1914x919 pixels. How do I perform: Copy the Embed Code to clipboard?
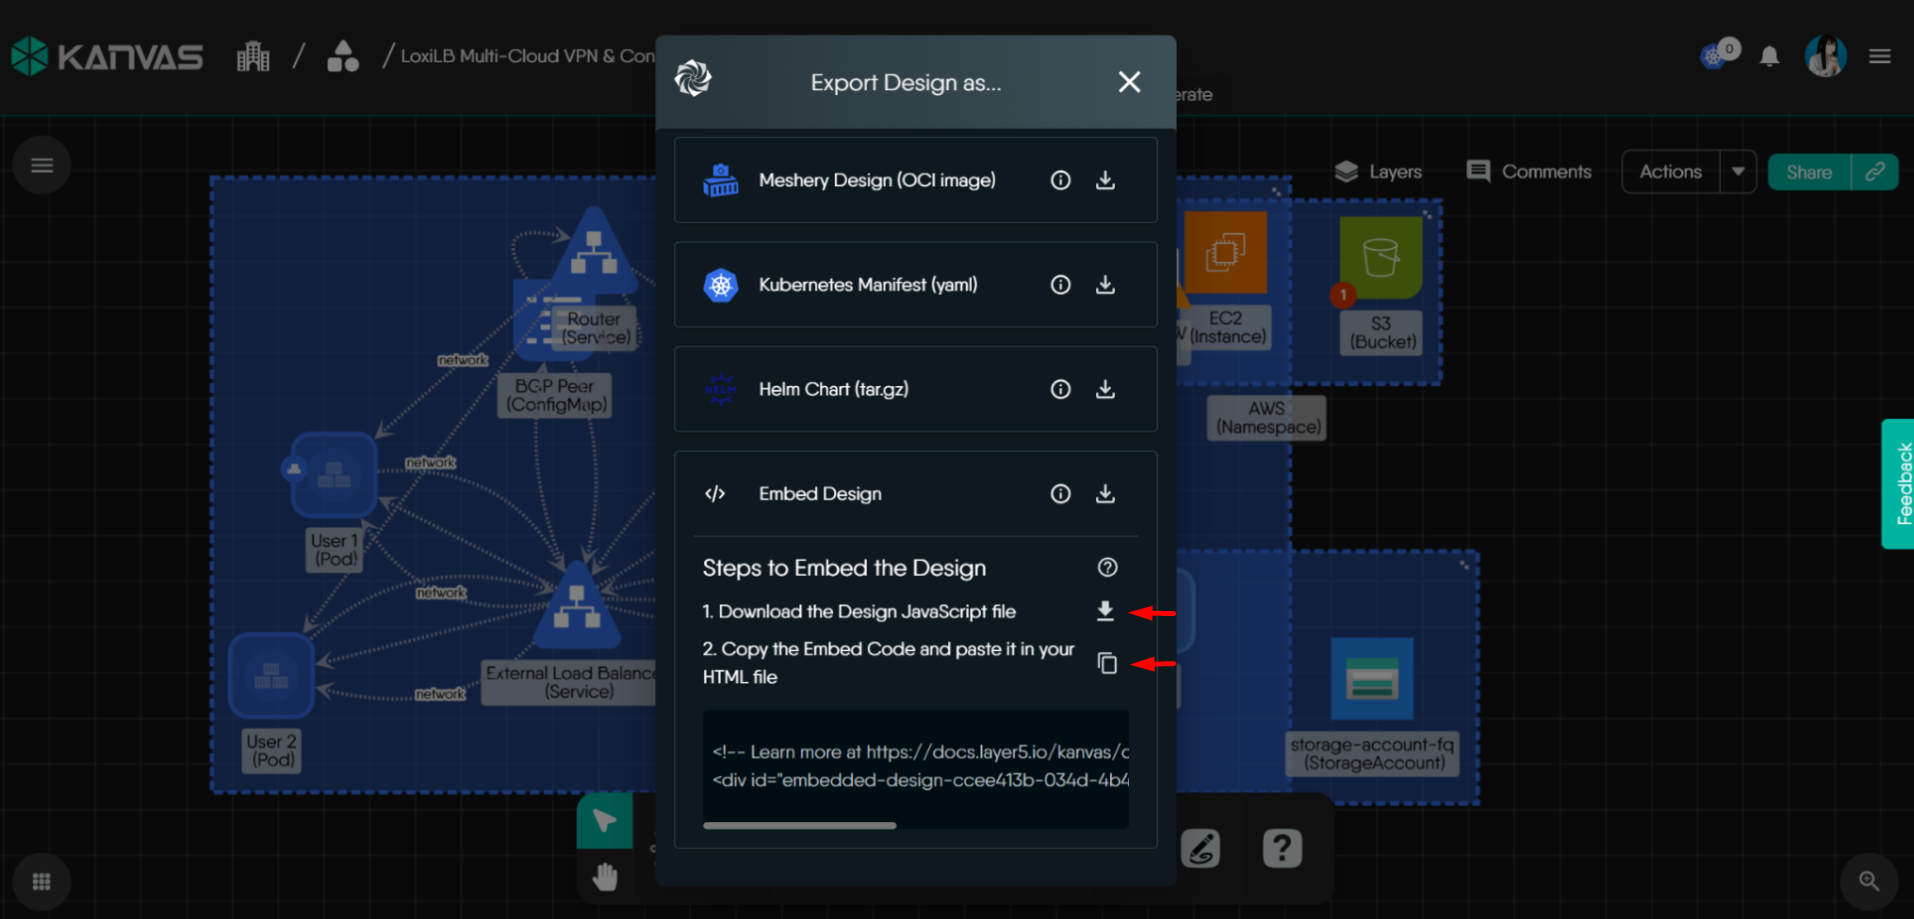pos(1107,663)
